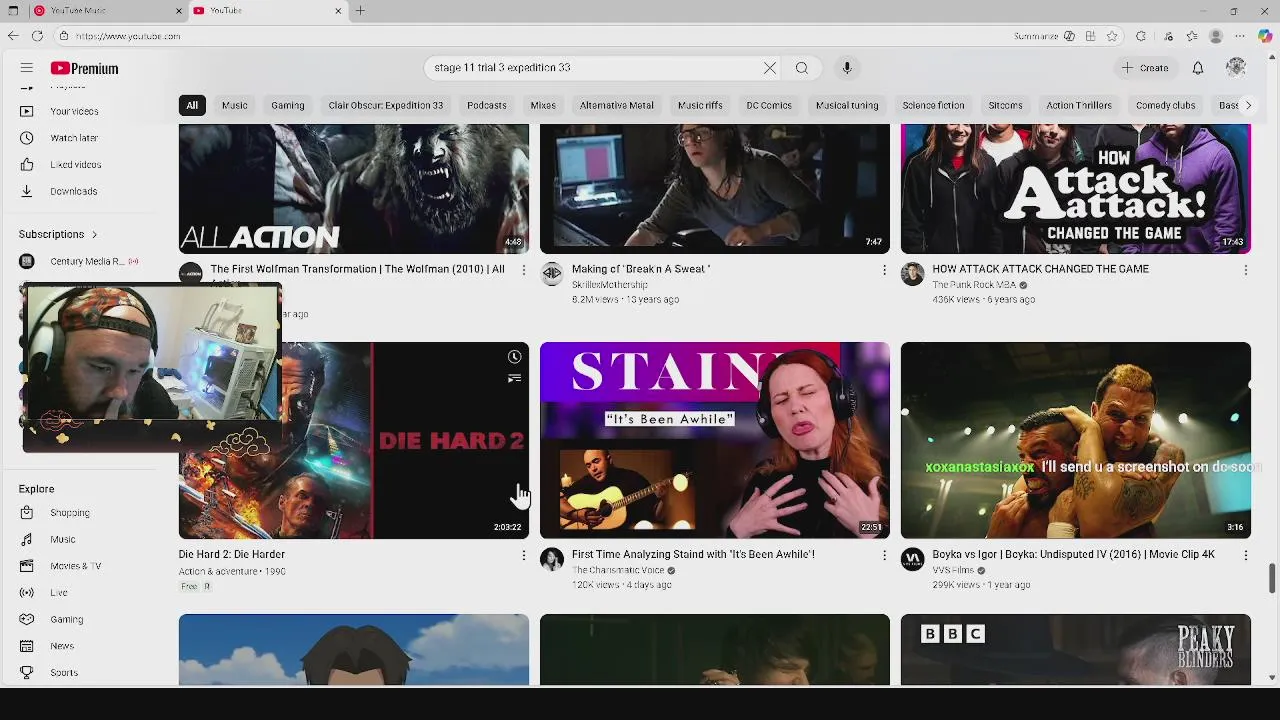This screenshot has width=1280, height=720.
Task: Select the All filter chip
Action: (x=192, y=105)
